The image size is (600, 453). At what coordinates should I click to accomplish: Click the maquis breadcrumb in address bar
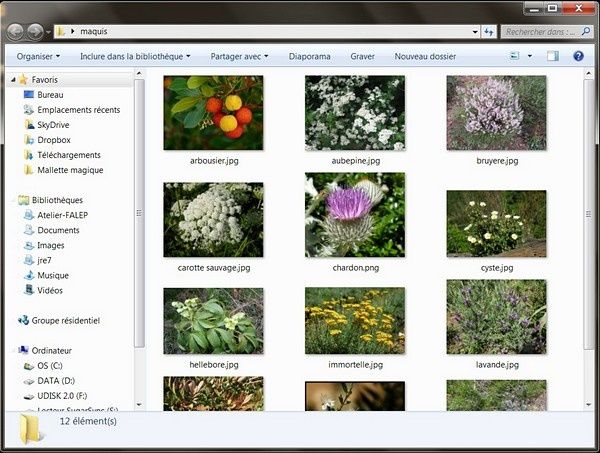point(94,31)
